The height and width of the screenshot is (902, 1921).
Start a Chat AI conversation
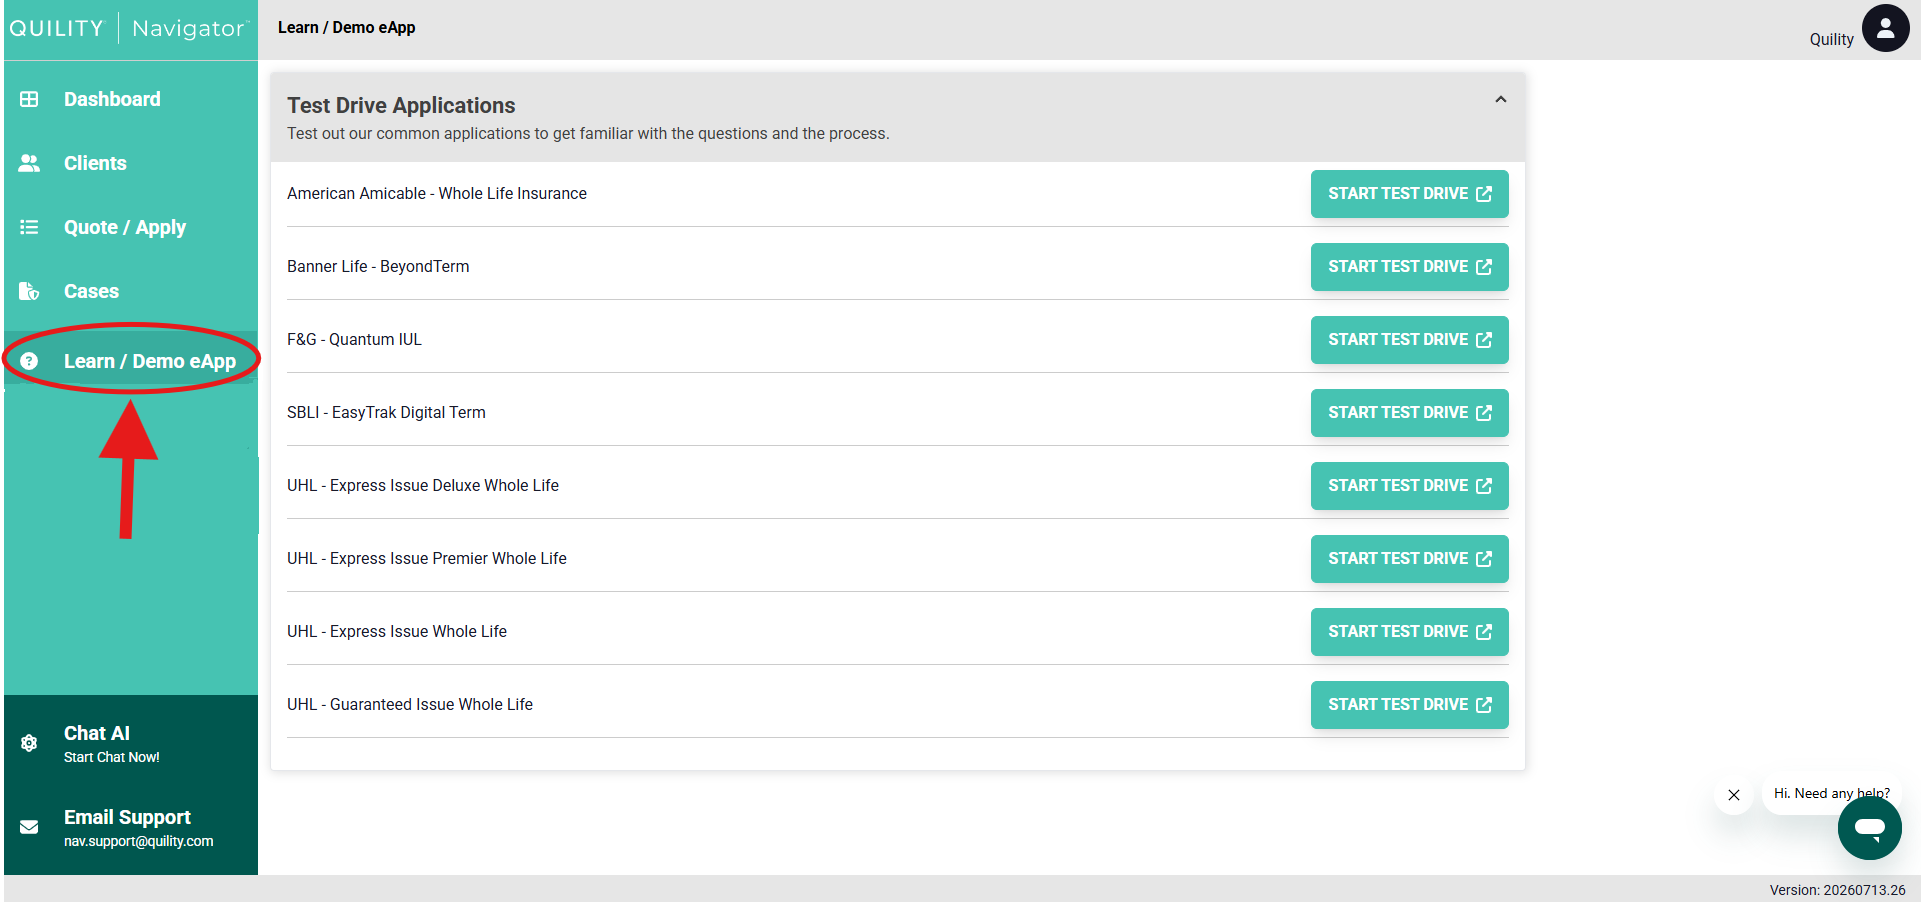(131, 743)
